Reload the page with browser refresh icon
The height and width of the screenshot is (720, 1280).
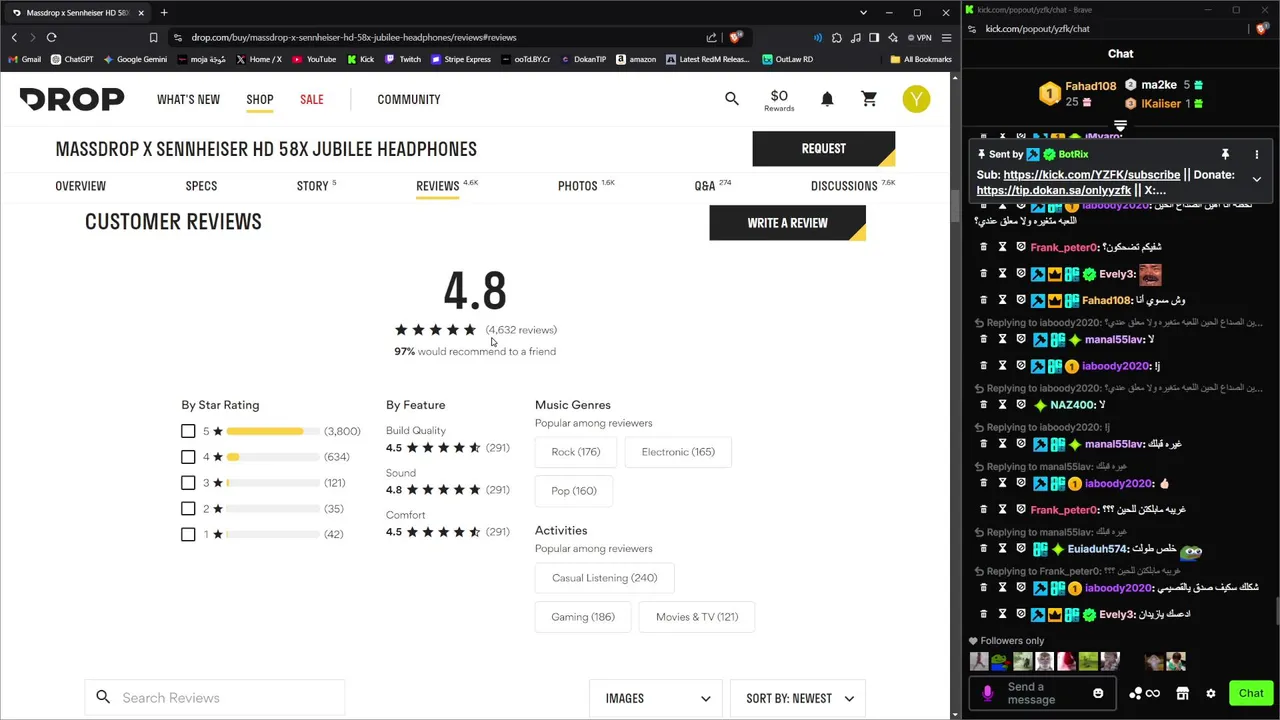tap(52, 37)
